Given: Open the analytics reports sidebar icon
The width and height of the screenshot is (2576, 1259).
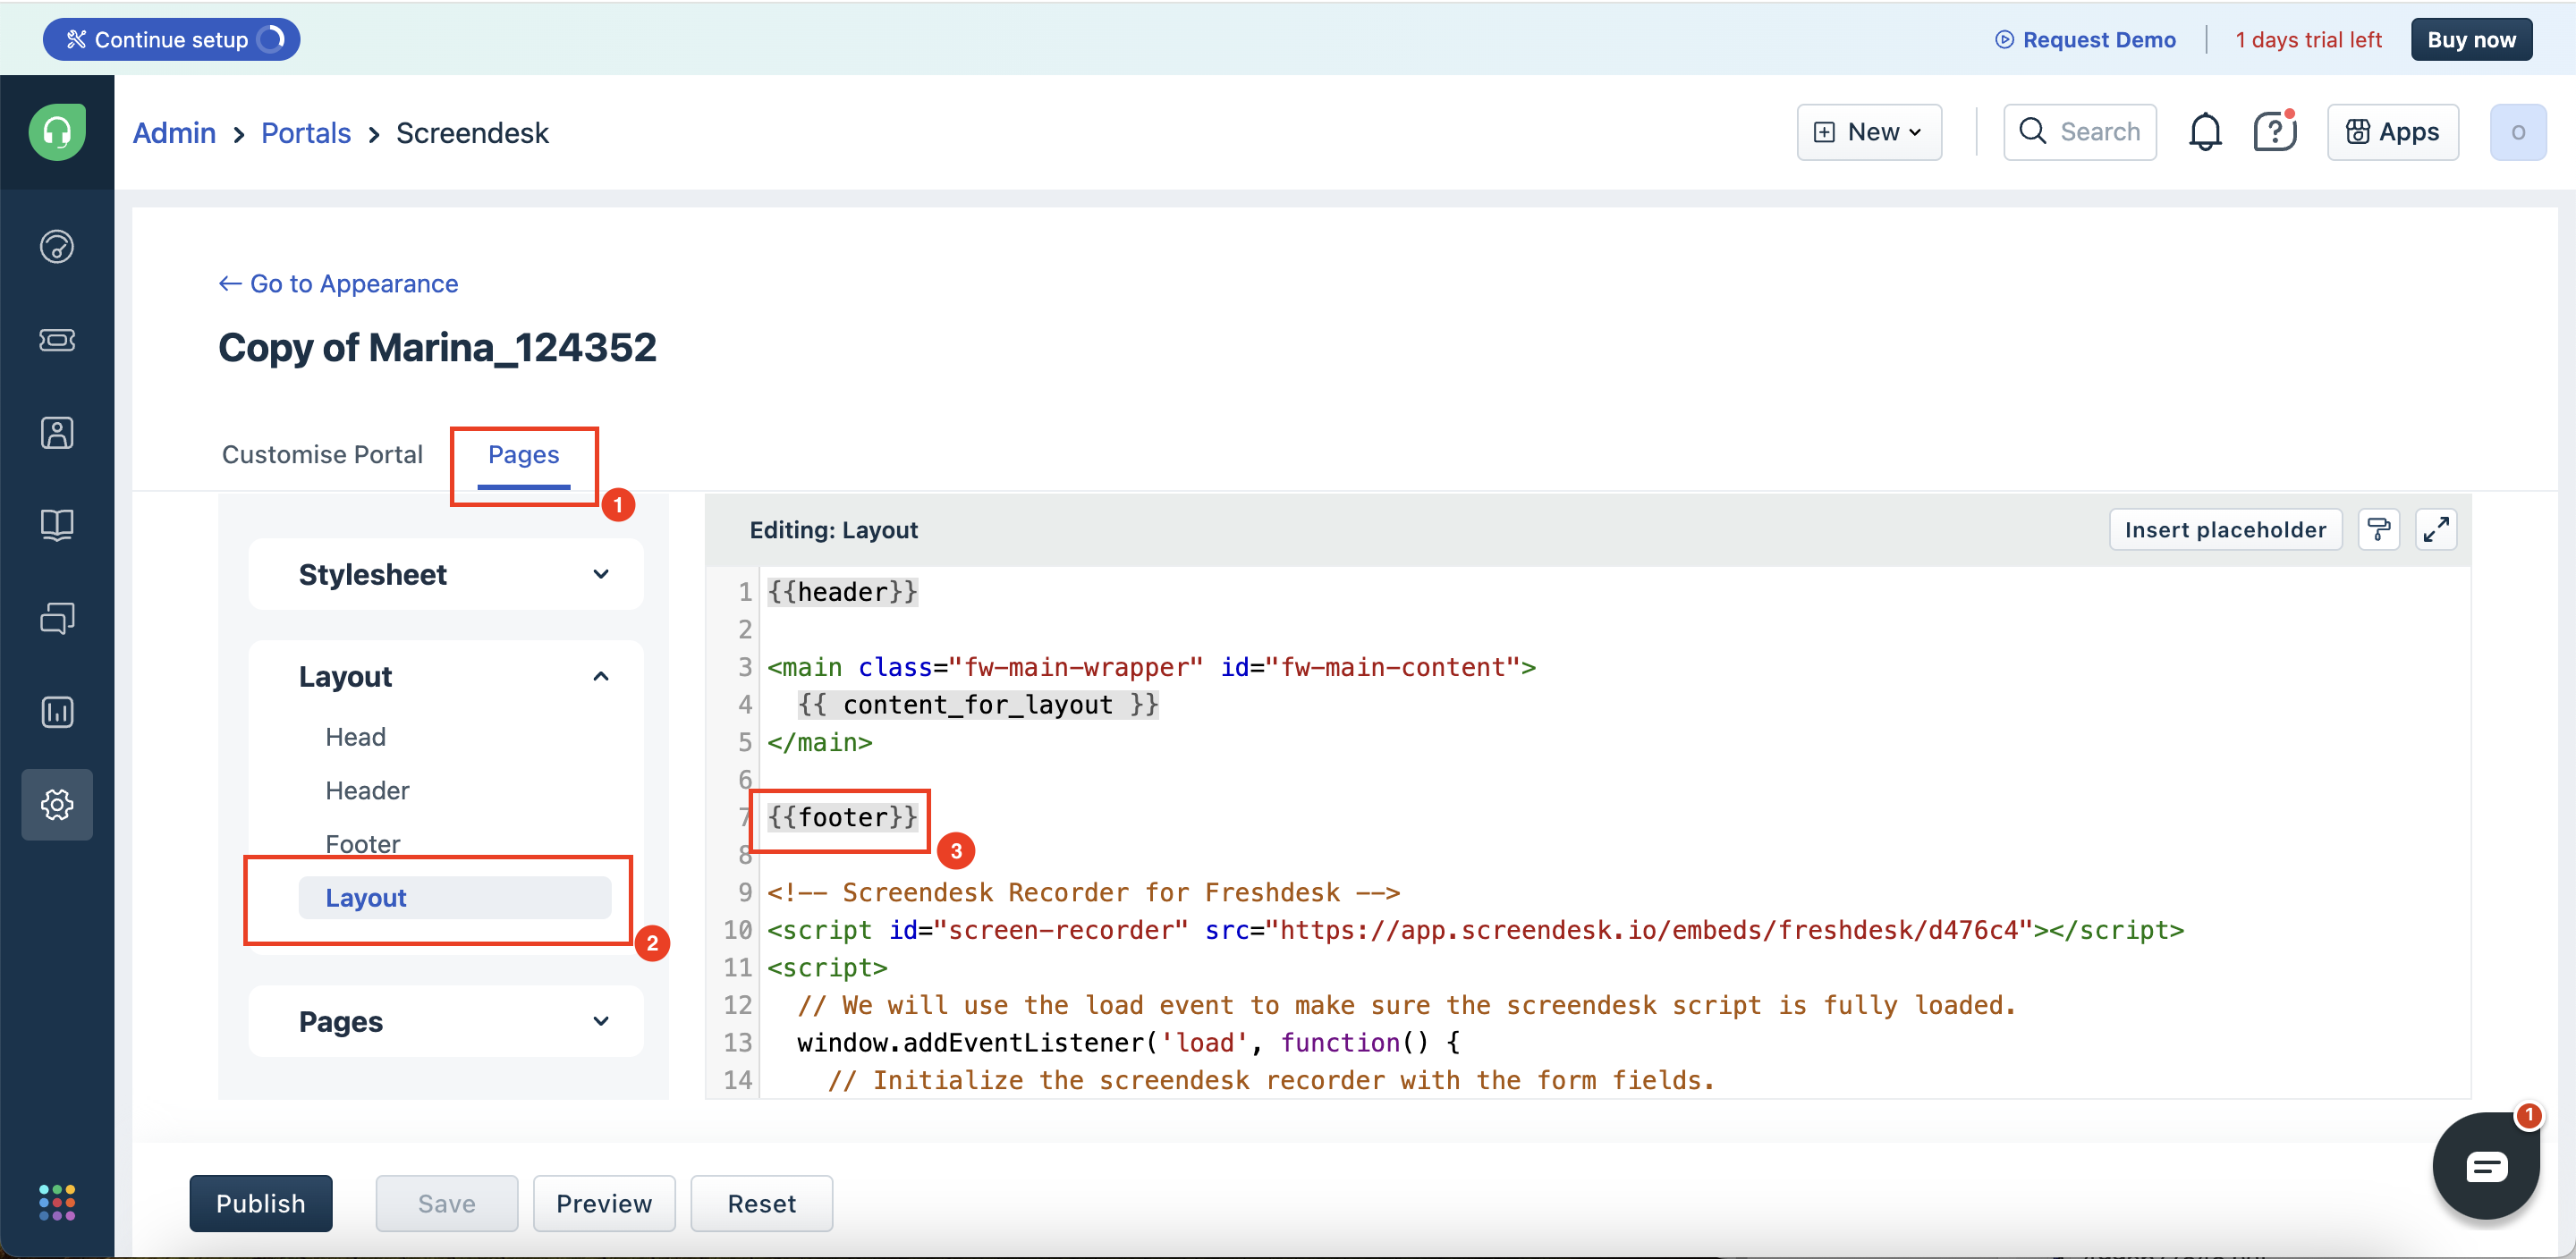Looking at the screenshot, I should coord(57,712).
